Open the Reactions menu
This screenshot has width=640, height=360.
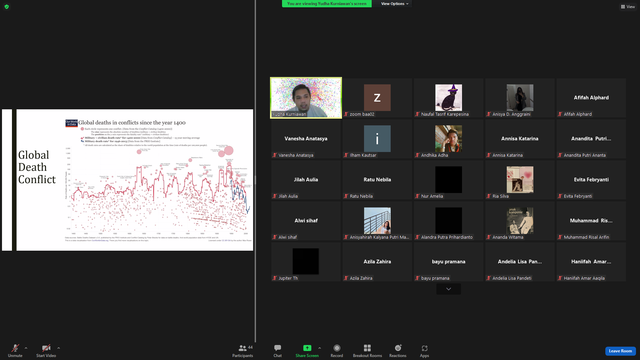coord(398,350)
